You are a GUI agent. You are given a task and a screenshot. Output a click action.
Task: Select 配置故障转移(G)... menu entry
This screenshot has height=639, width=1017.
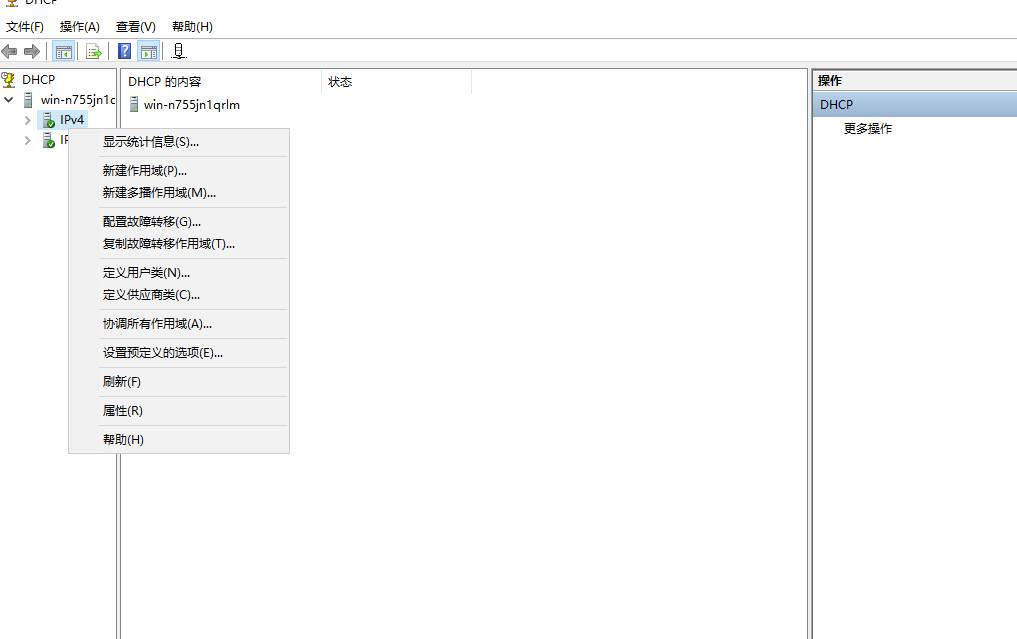[151, 222]
